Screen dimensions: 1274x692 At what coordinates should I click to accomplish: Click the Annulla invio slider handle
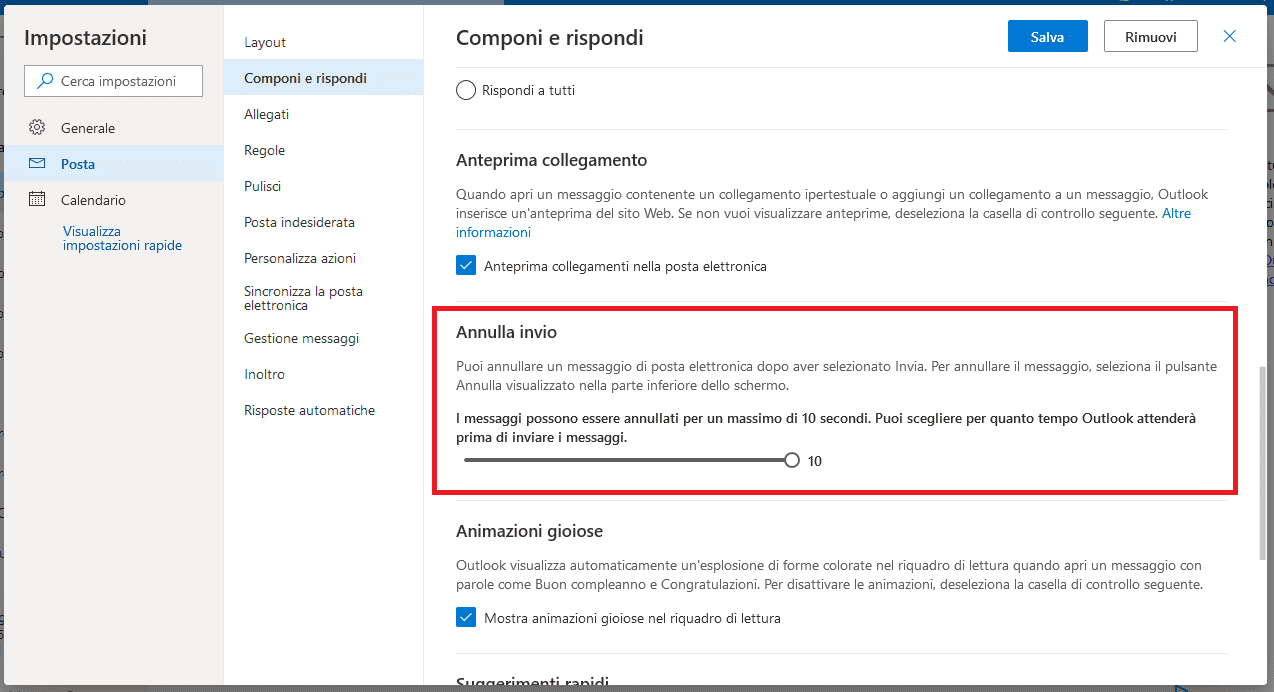792,461
